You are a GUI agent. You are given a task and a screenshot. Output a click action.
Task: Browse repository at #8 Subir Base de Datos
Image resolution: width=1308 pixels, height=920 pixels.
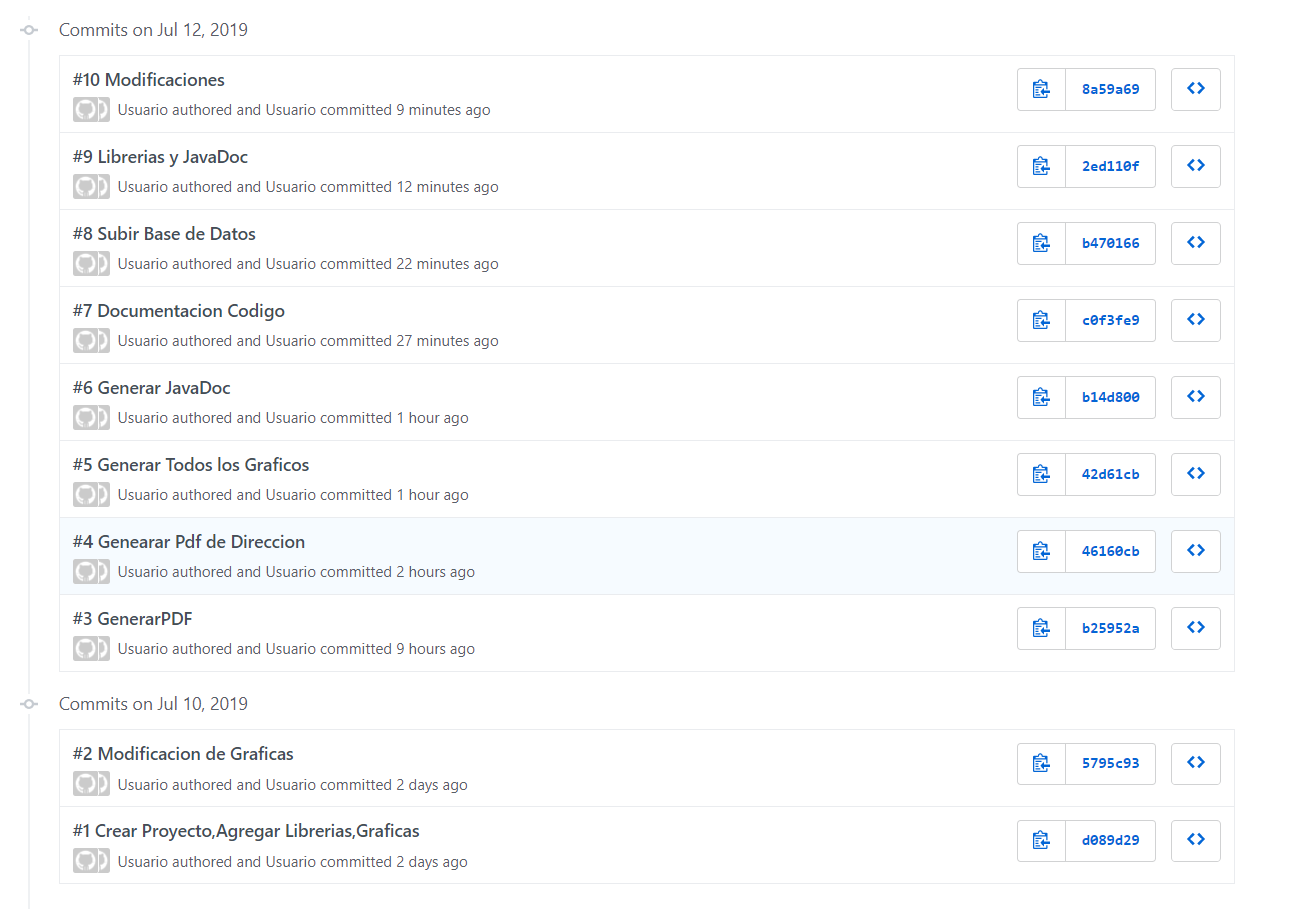(1196, 243)
